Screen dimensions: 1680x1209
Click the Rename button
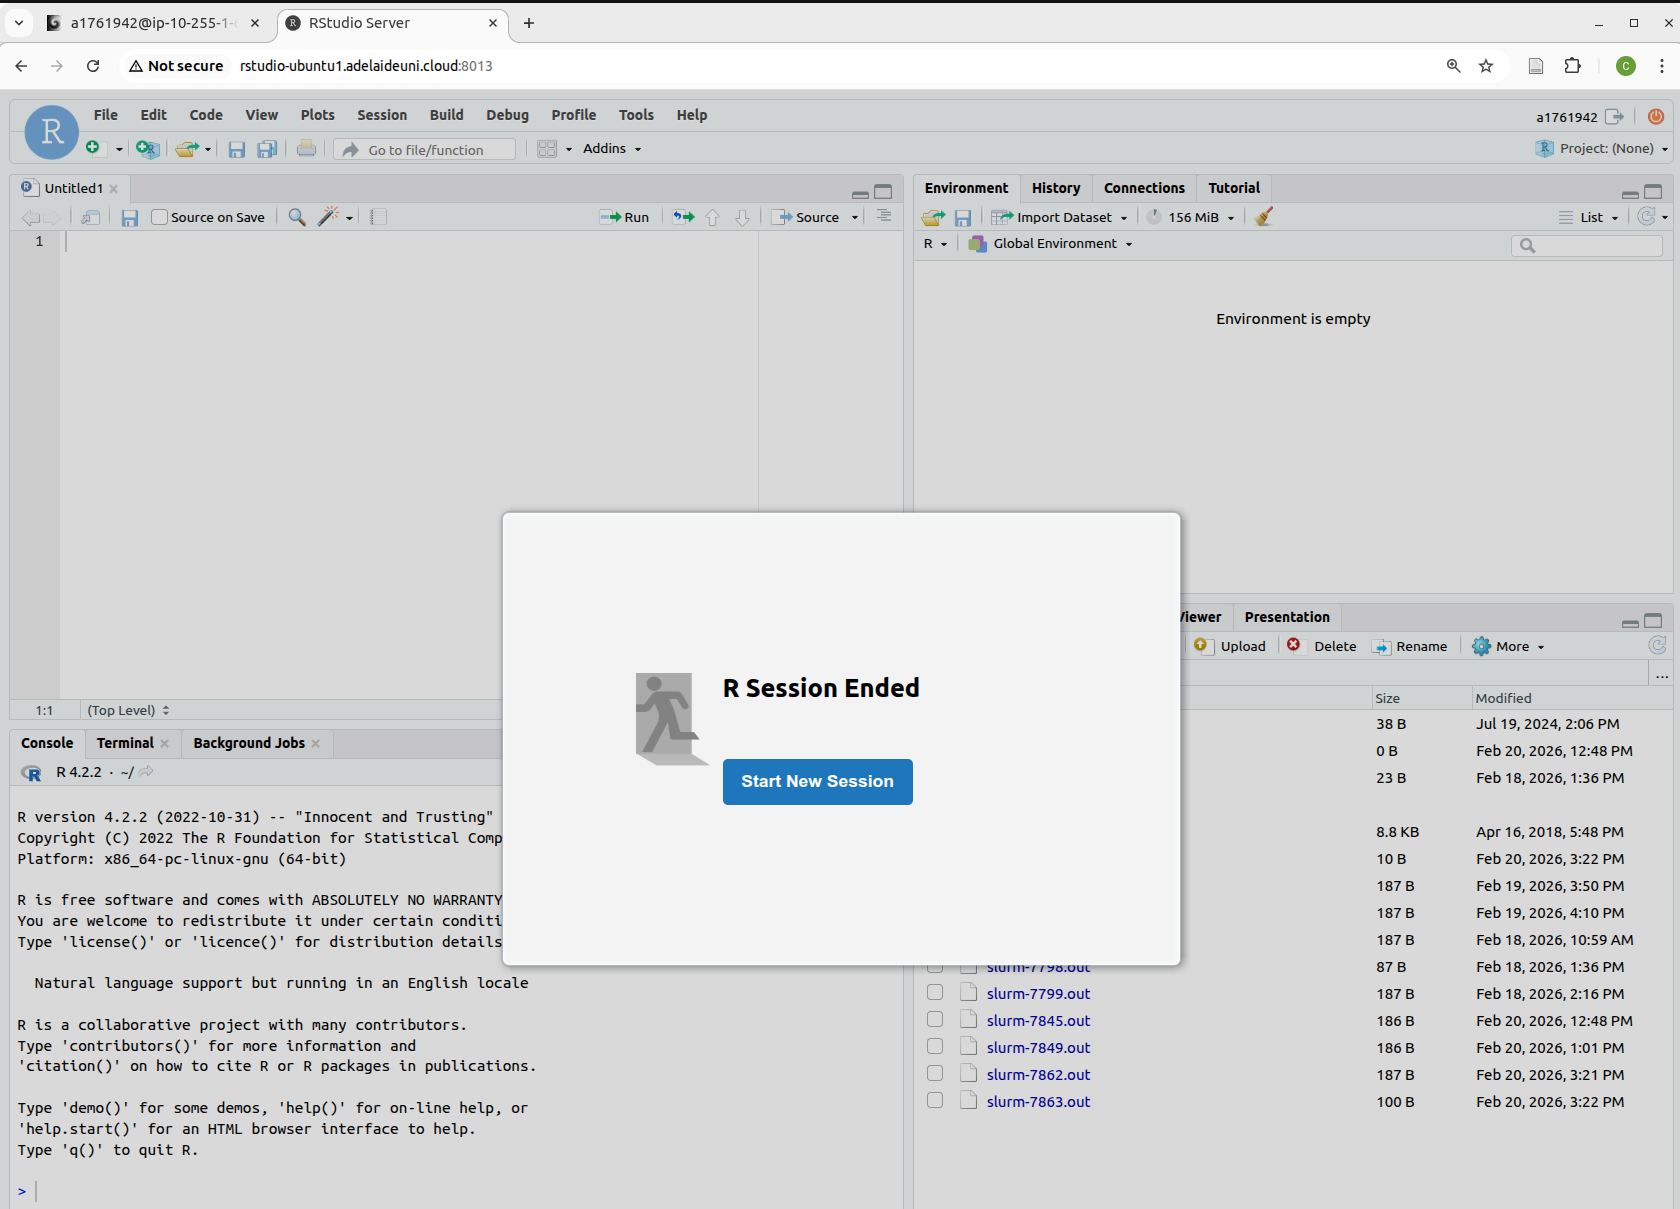[1410, 646]
